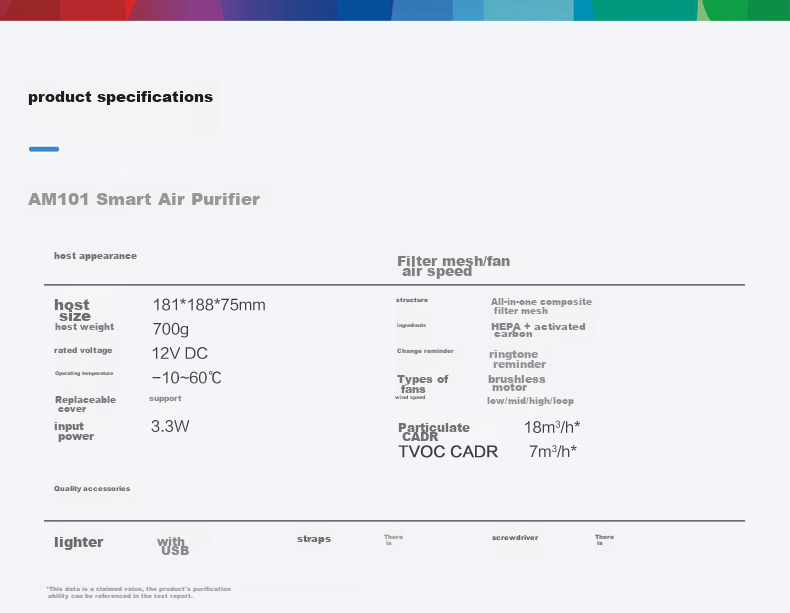The width and height of the screenshot is (790, 613).
Task: Click the 'TVOC CADR' label
Action: (448, 452)
